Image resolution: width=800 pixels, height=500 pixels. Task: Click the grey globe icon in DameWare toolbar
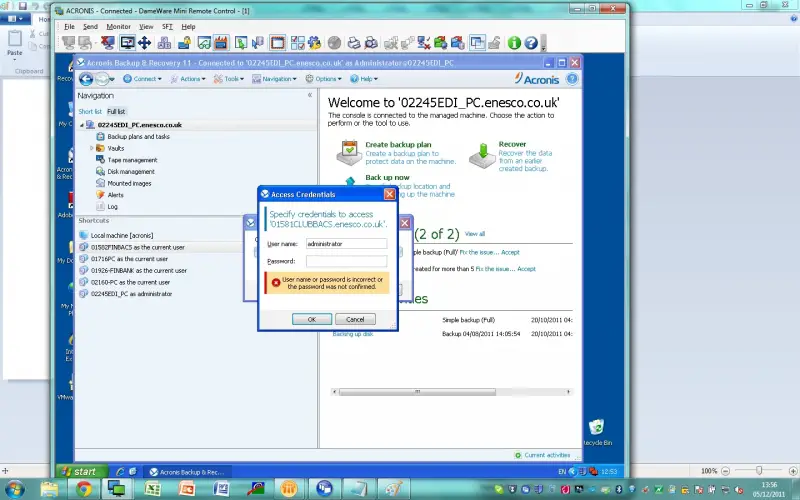tap(334, 43)
